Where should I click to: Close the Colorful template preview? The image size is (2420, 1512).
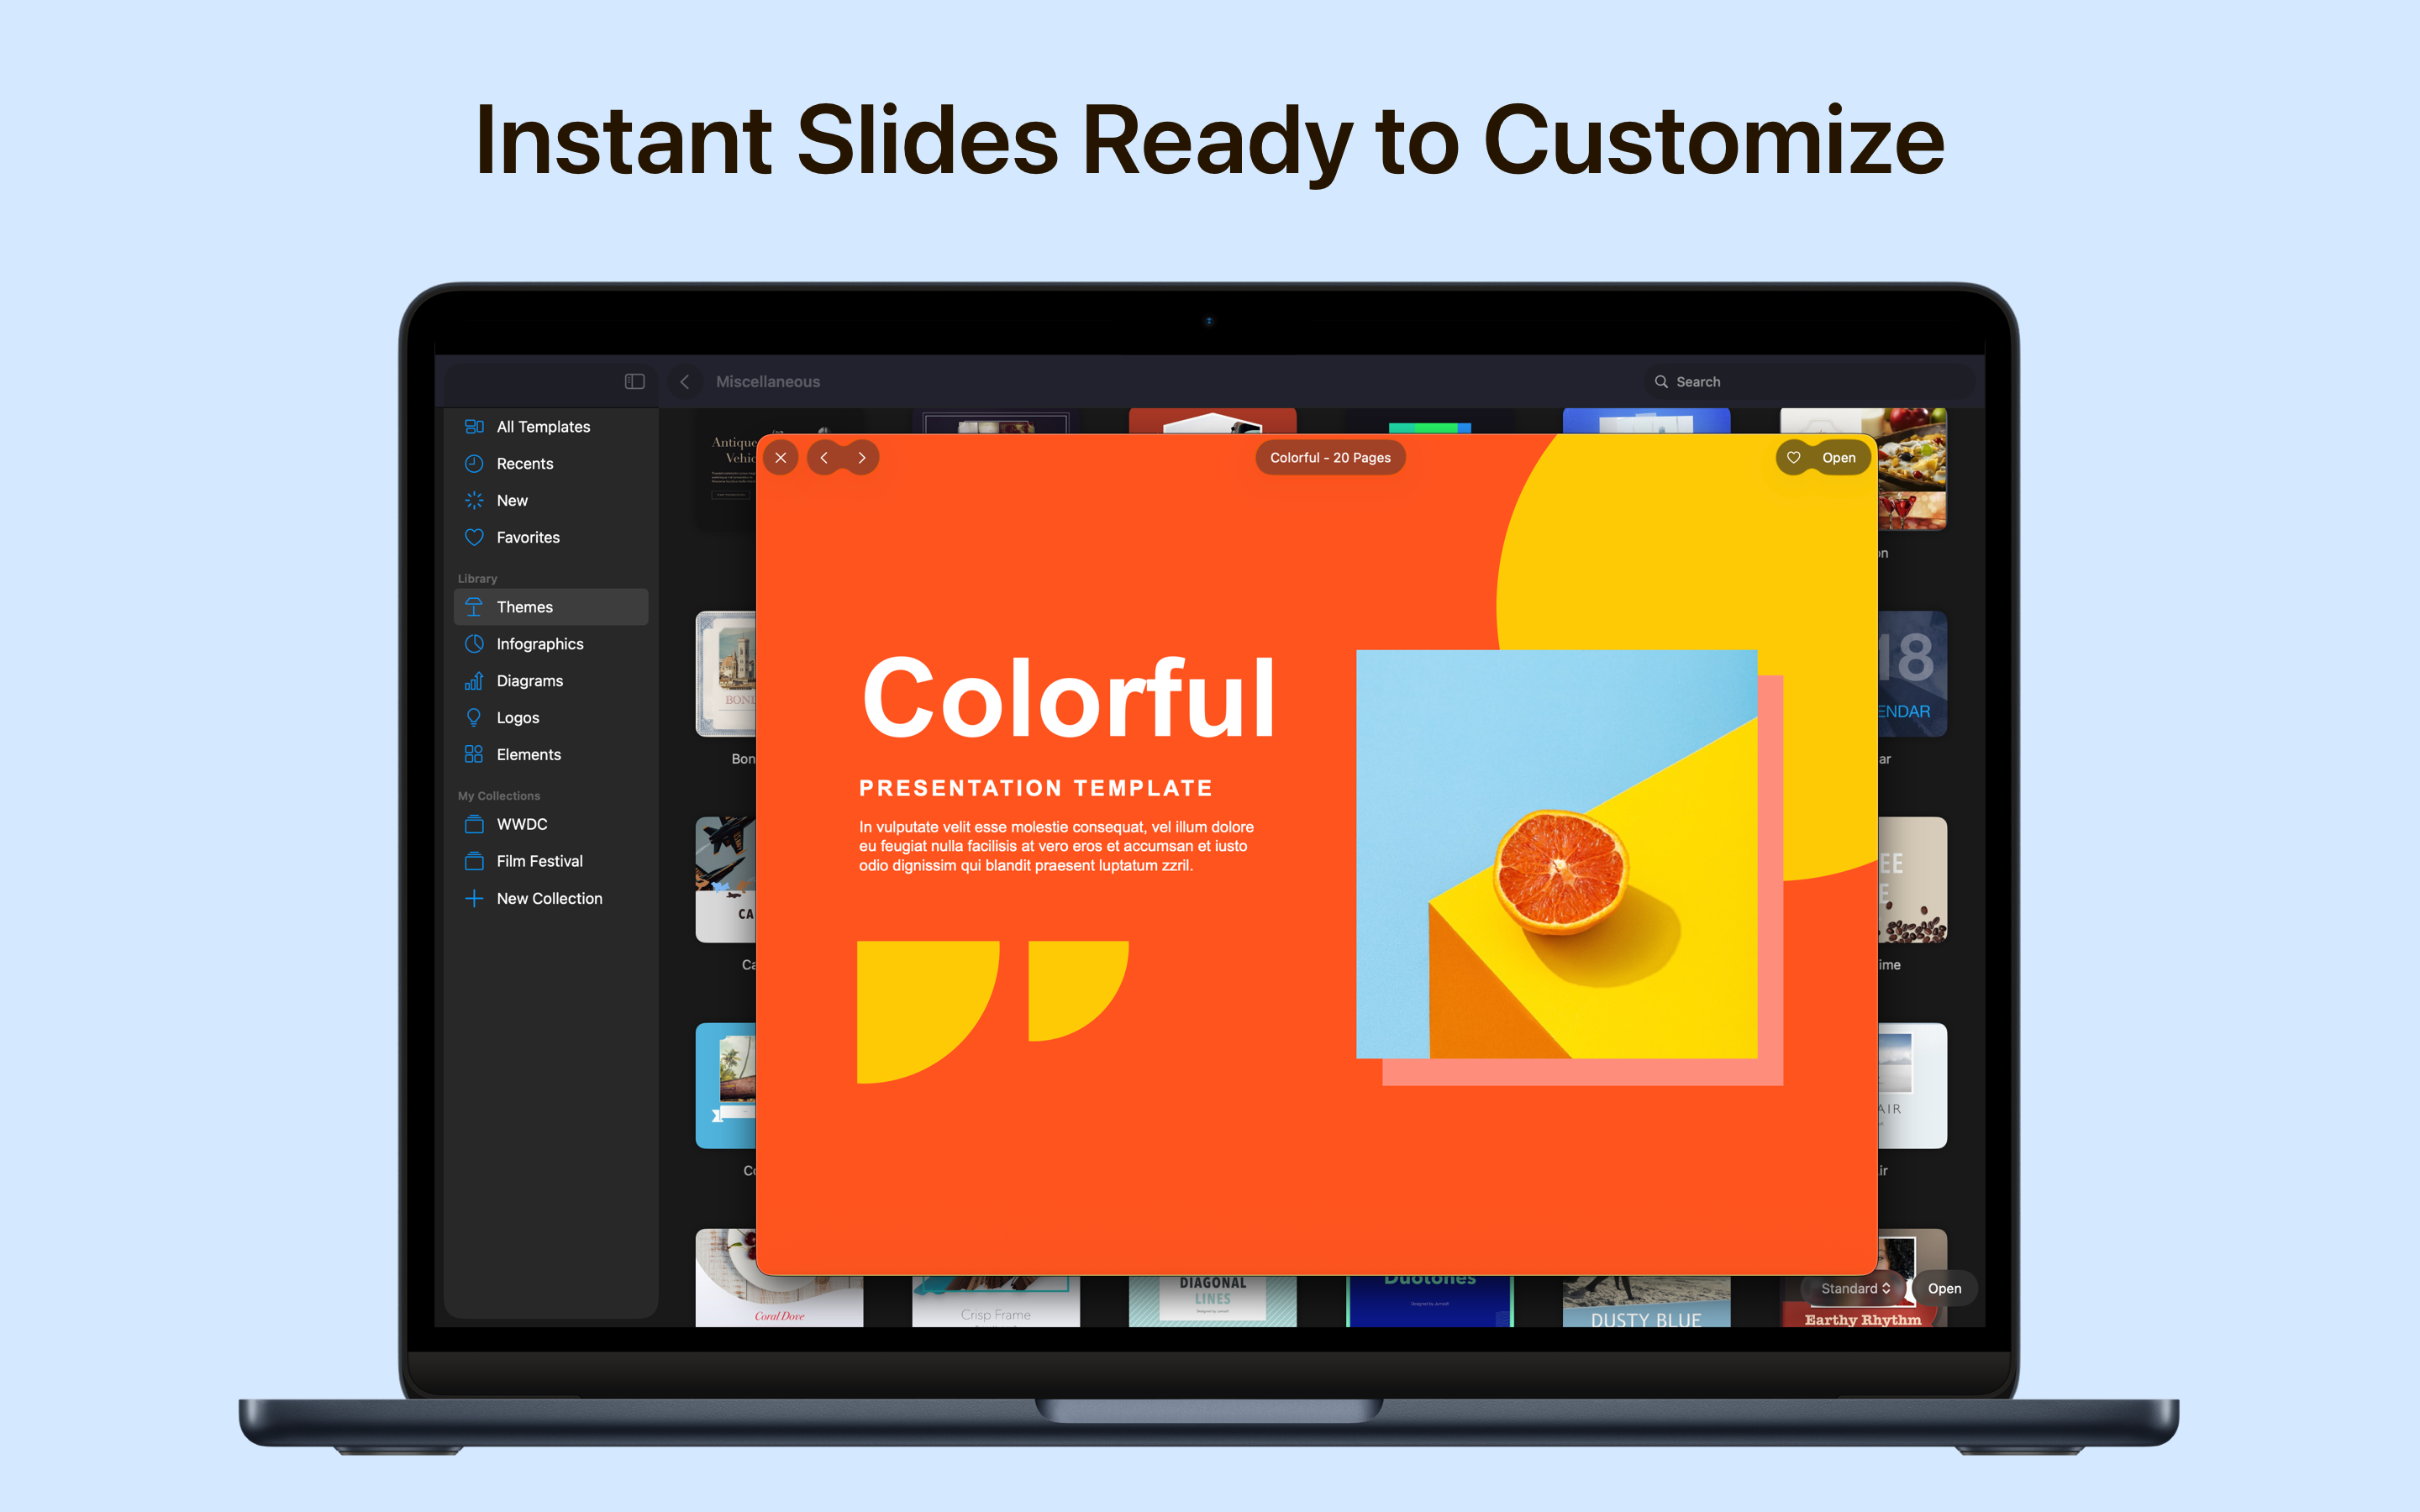781,457
